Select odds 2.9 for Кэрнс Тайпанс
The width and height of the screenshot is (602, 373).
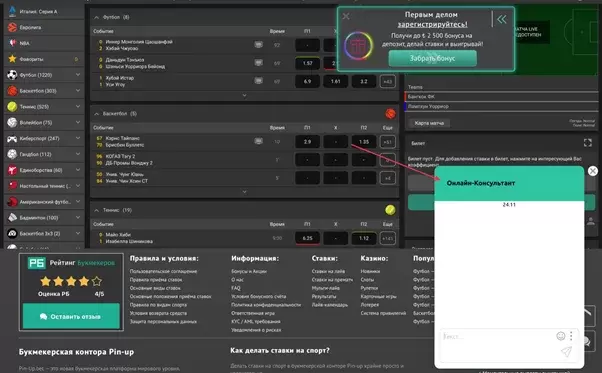coord(307,142)
